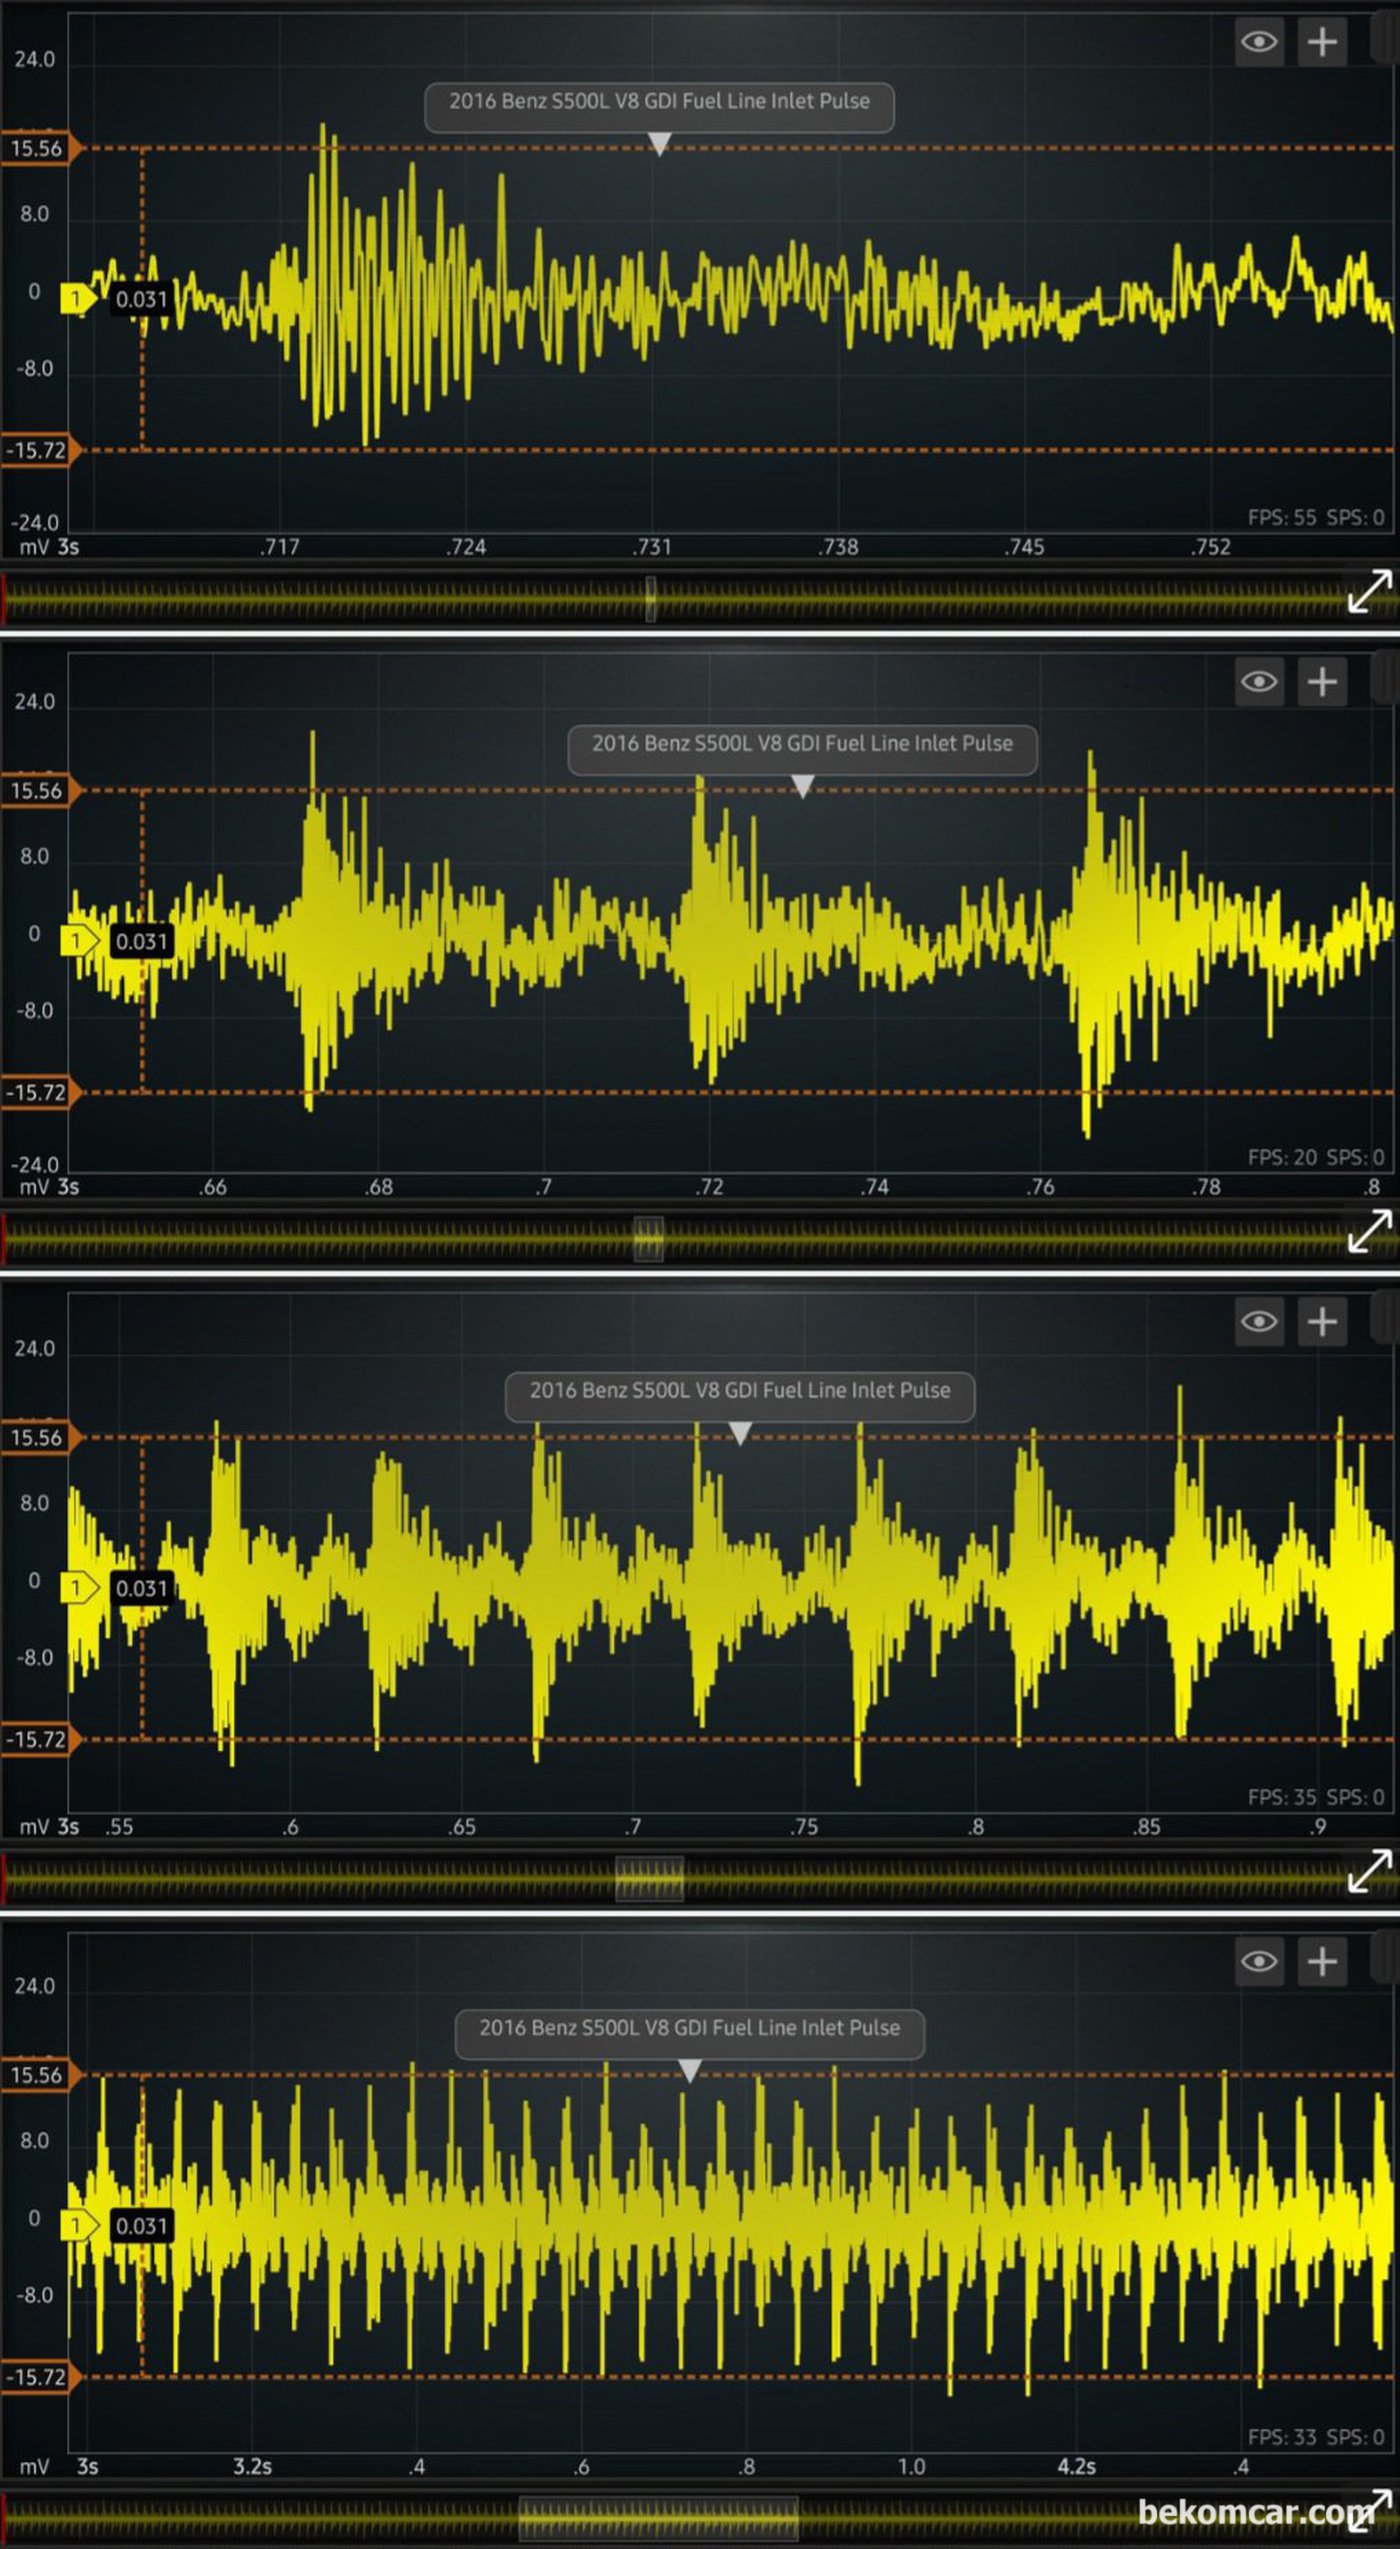This screenshot has height=2549, width=1400.
Task: Click the Fuel Line Inlet Pulse label in third panel
Action: coord(739,1390)
